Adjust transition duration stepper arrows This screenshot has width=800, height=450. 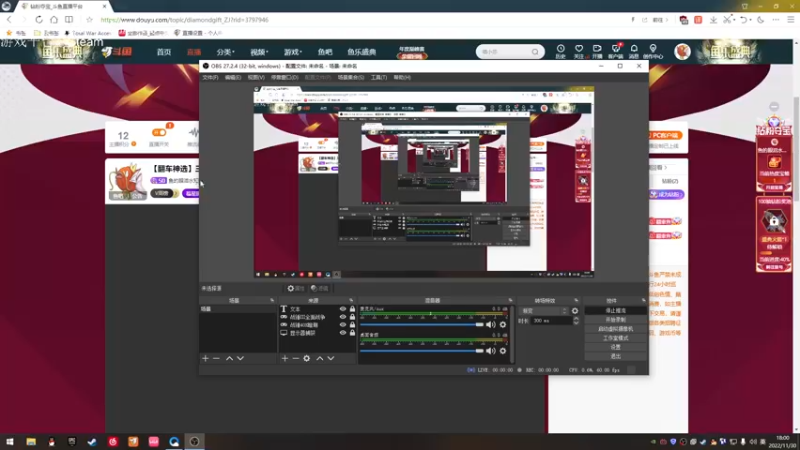click(x=576, y=321)
